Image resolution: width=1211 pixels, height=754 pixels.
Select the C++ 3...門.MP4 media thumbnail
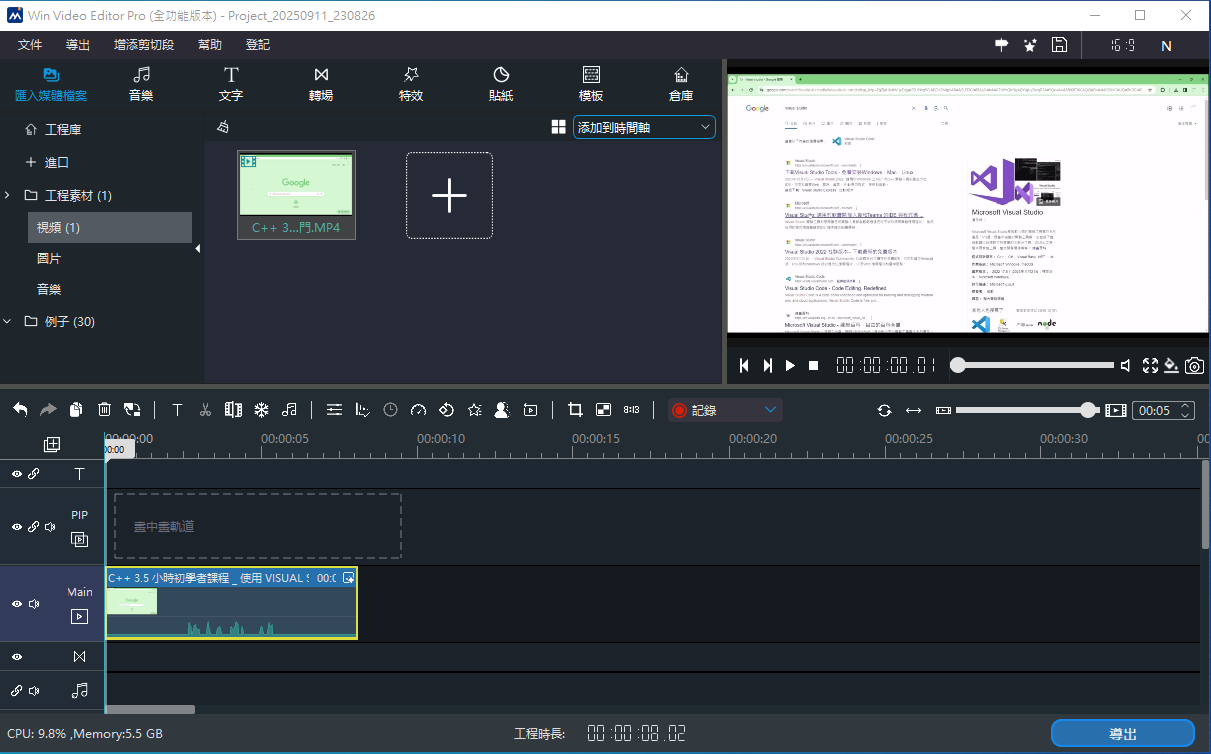(296, 195)
